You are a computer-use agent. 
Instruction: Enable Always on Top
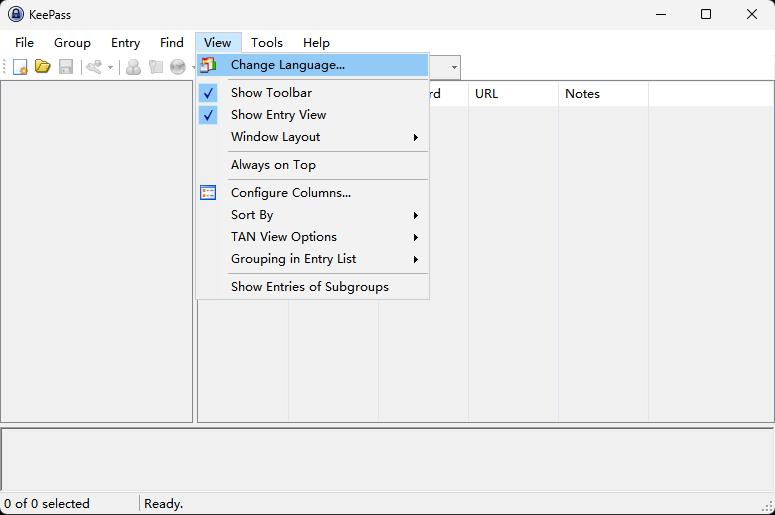coord(273,165)
